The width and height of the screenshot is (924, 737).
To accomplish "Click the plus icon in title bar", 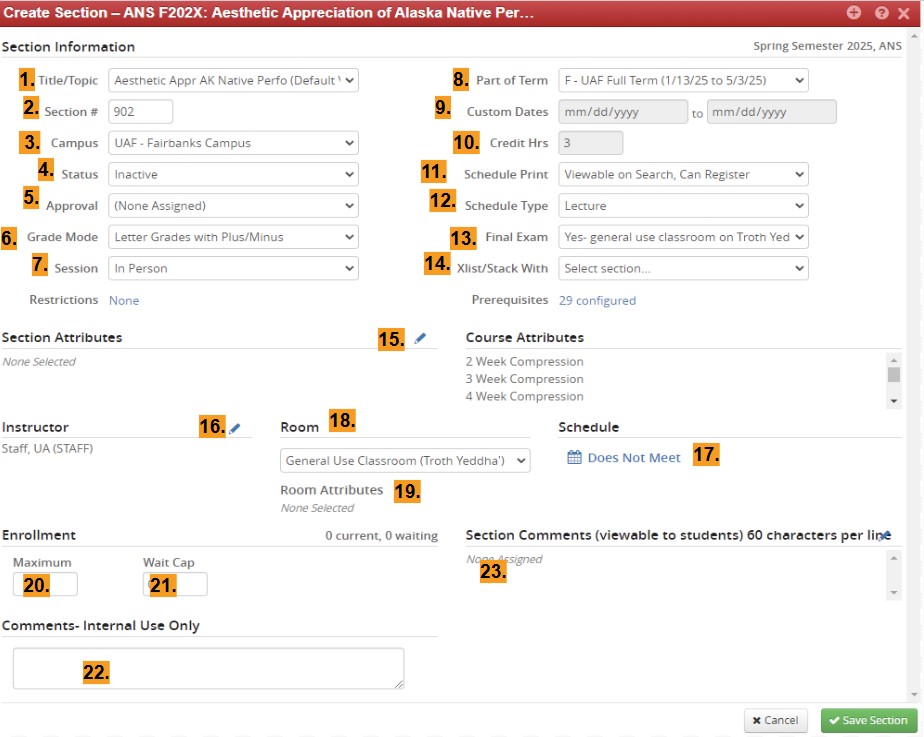I will click(853, 13).
